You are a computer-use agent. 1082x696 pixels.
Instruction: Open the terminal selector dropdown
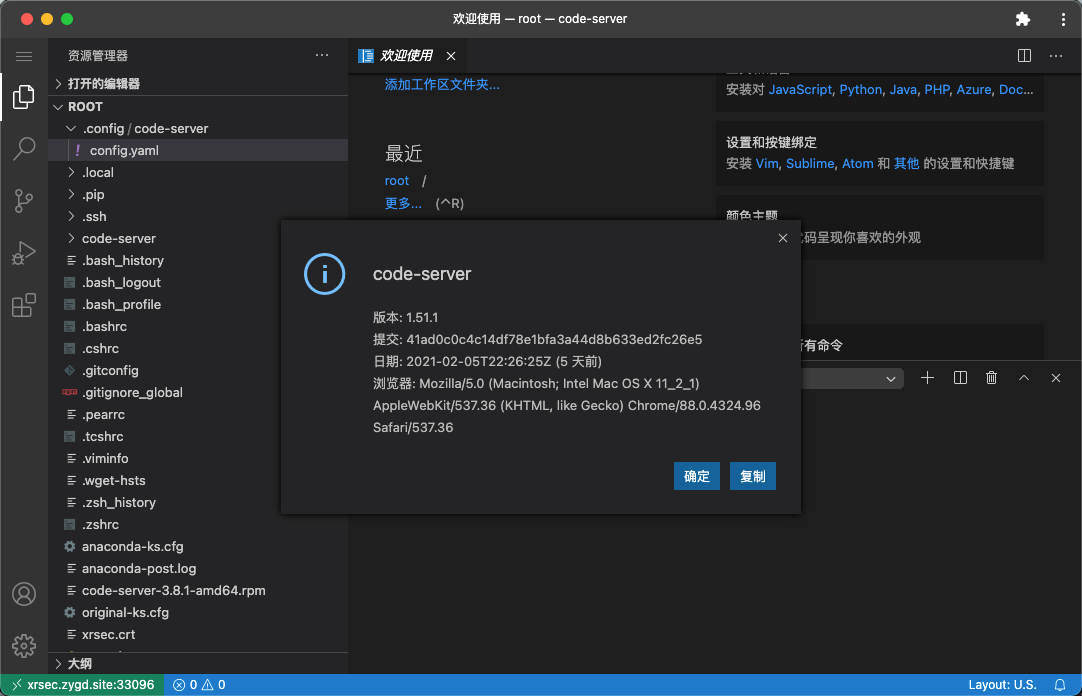point(853,379)
